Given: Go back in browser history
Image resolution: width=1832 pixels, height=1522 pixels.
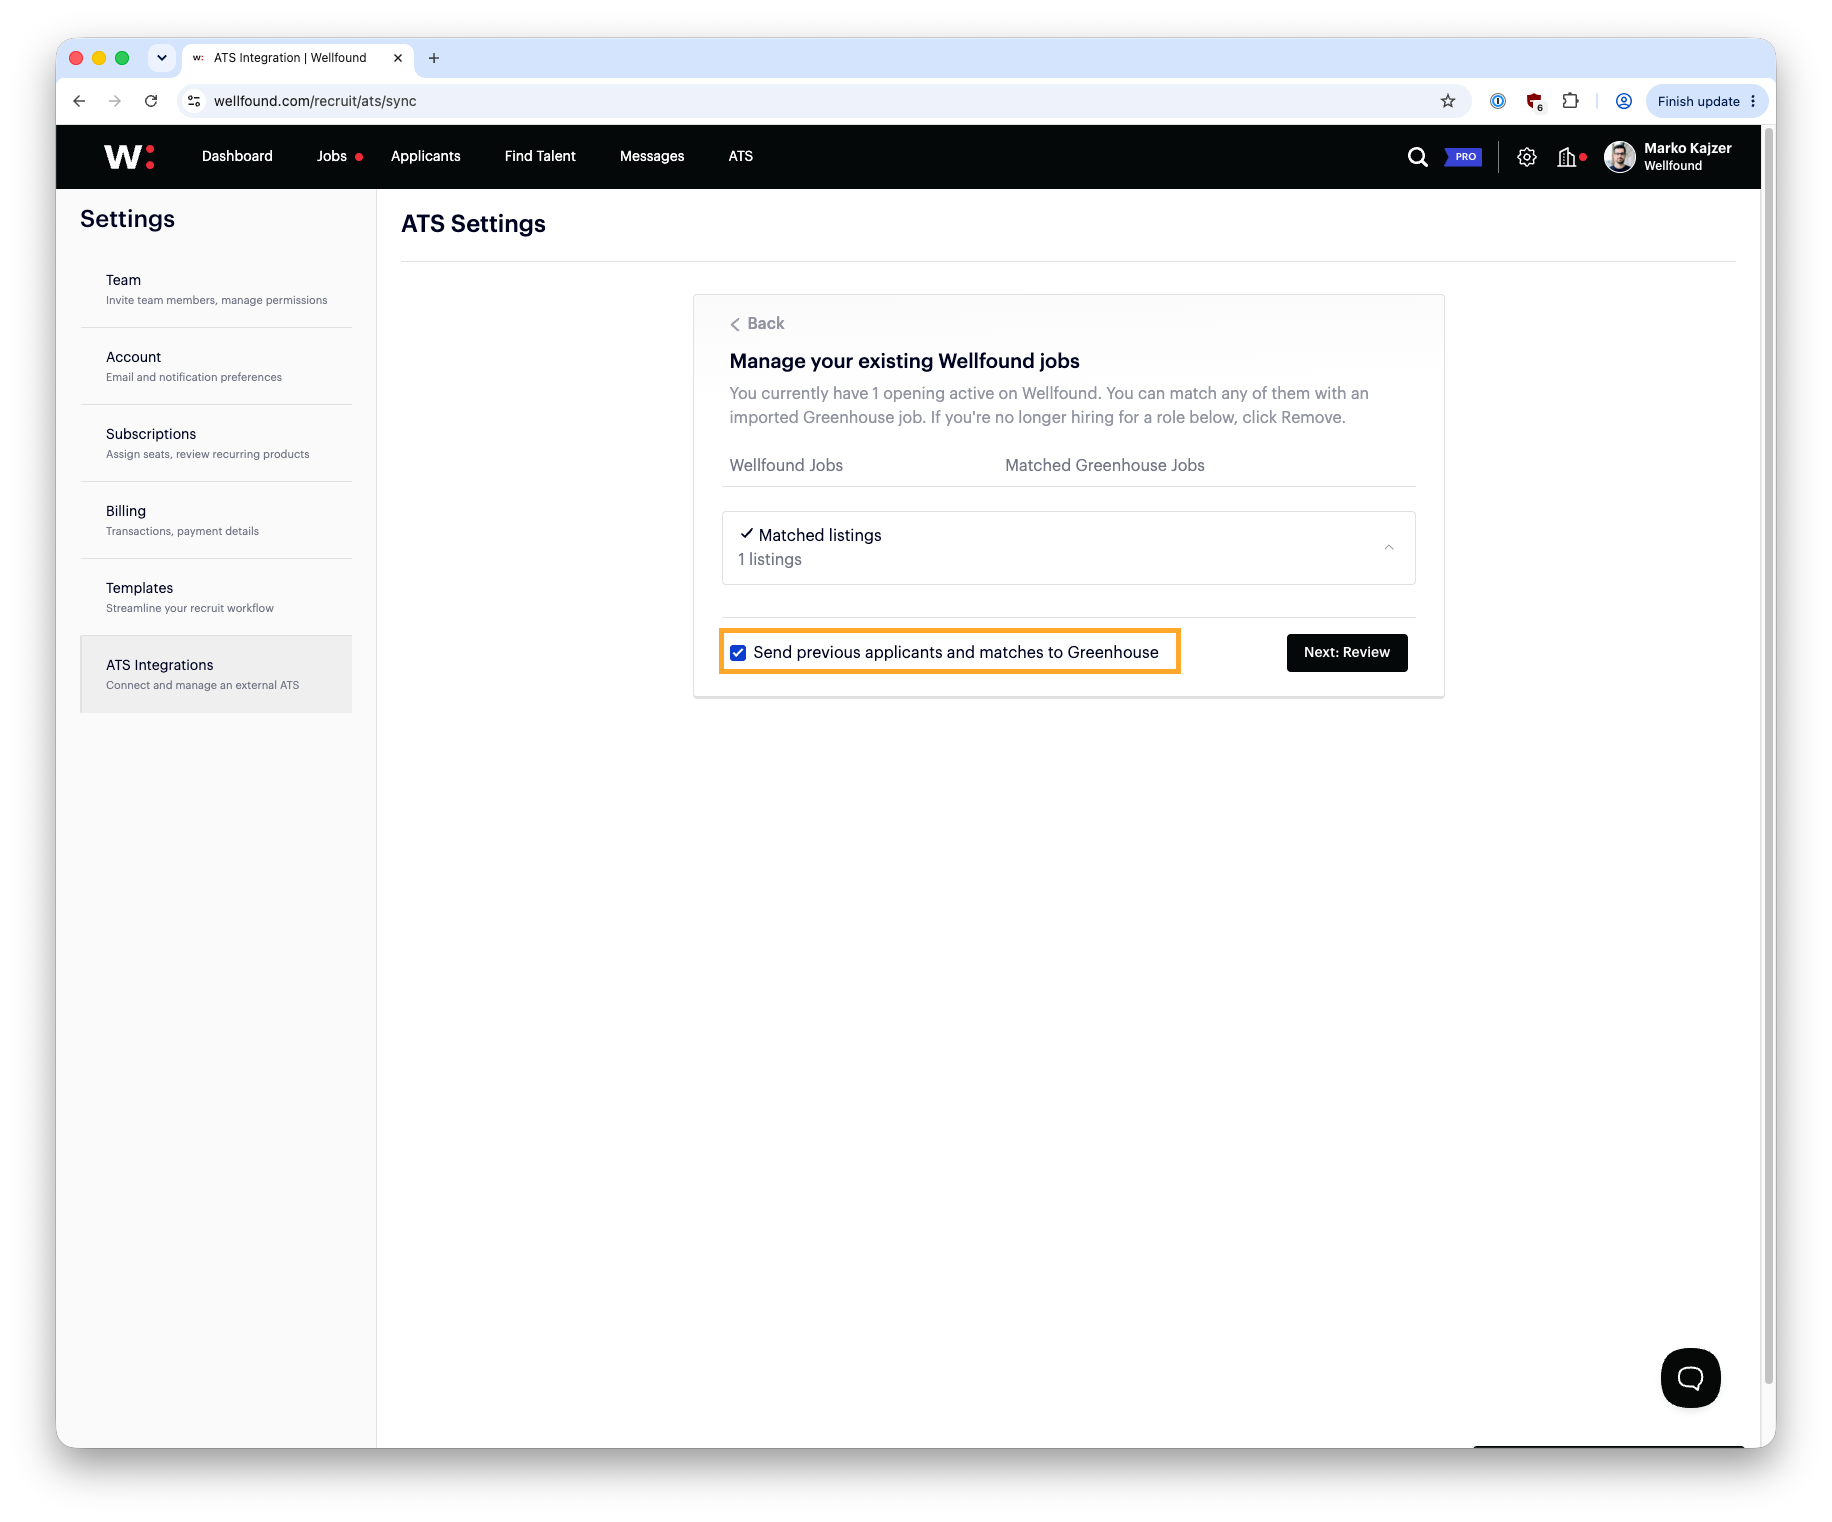Looking at the screenshot, I should (79, 101).
